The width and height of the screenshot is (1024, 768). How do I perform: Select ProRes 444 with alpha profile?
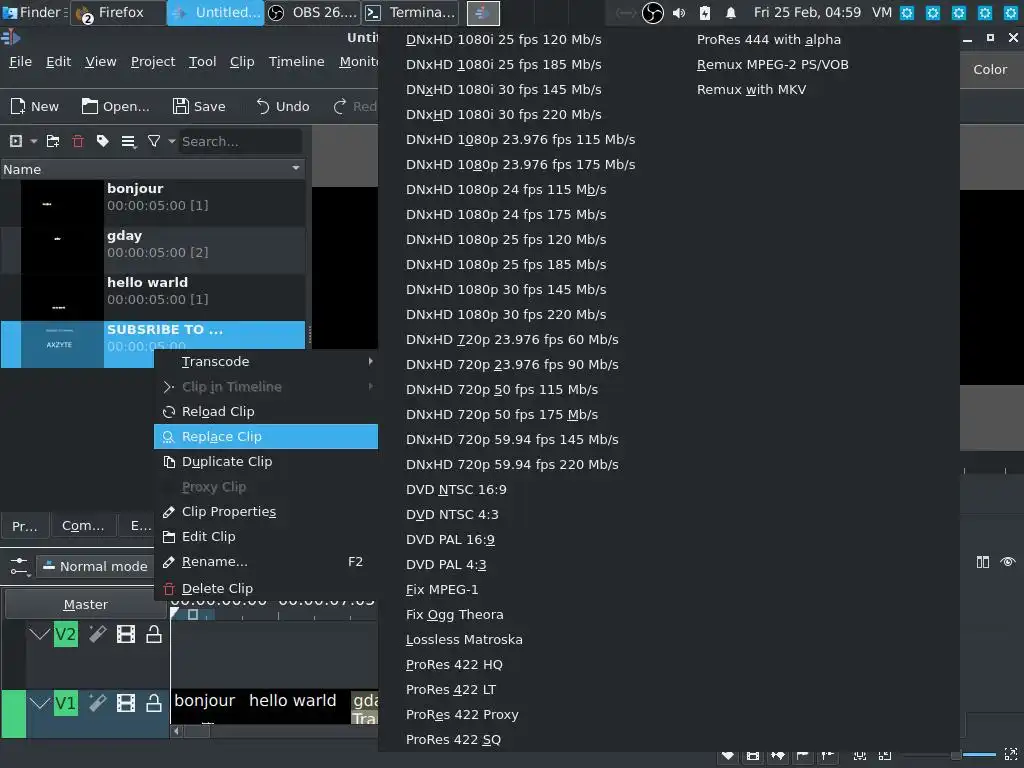(x=769, y=39)
